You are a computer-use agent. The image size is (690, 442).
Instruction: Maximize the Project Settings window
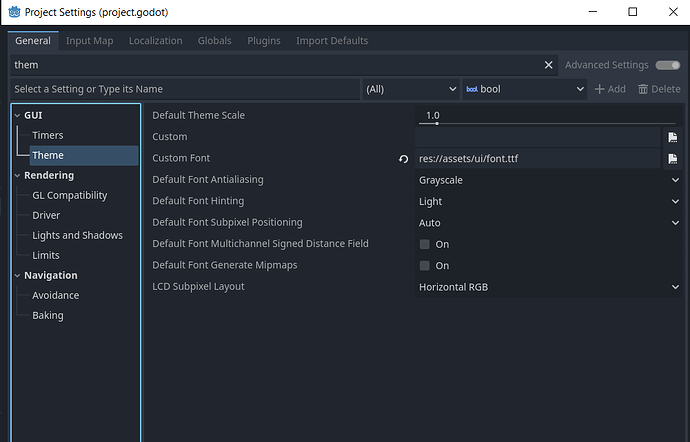tap(632, 12)
